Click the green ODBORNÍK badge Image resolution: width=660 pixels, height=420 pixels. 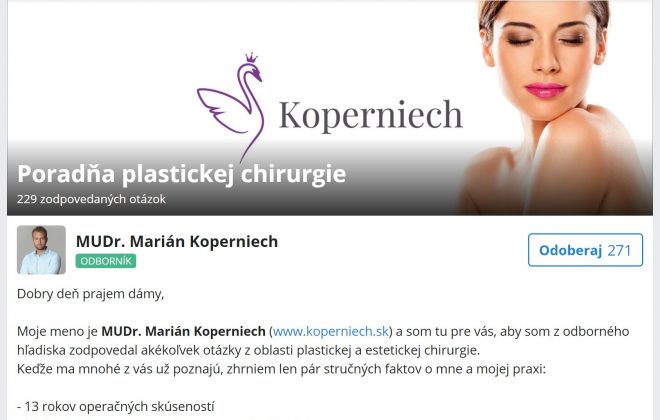[106, 261]
